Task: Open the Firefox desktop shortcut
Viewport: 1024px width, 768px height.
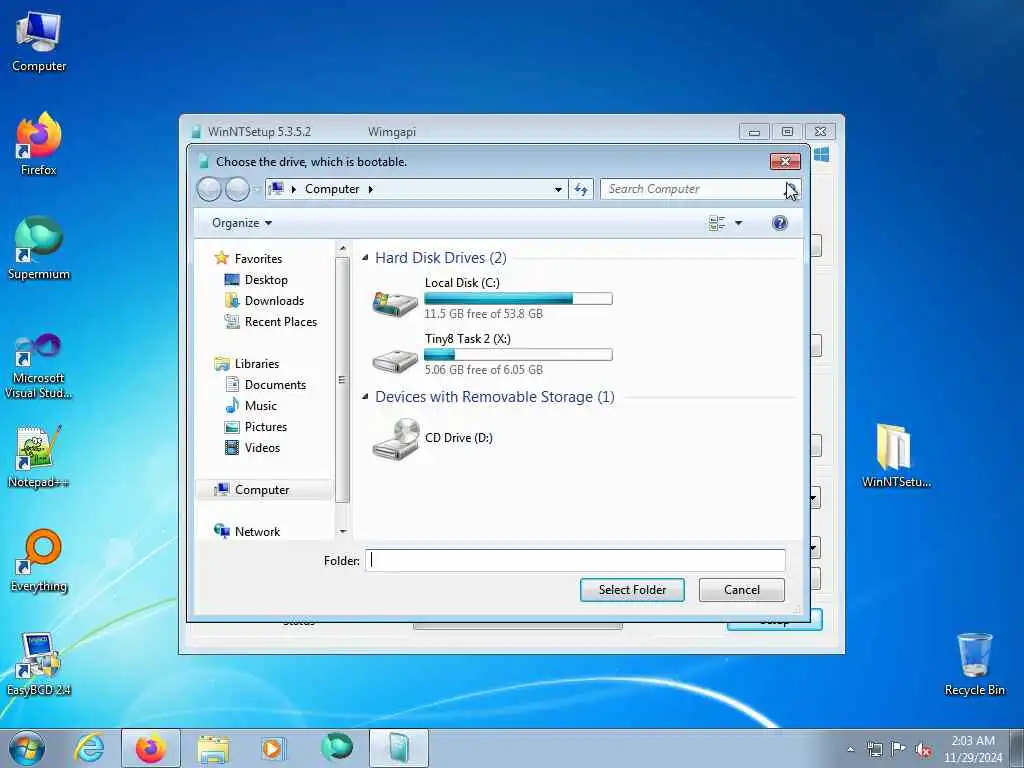Action: [39, 145]
